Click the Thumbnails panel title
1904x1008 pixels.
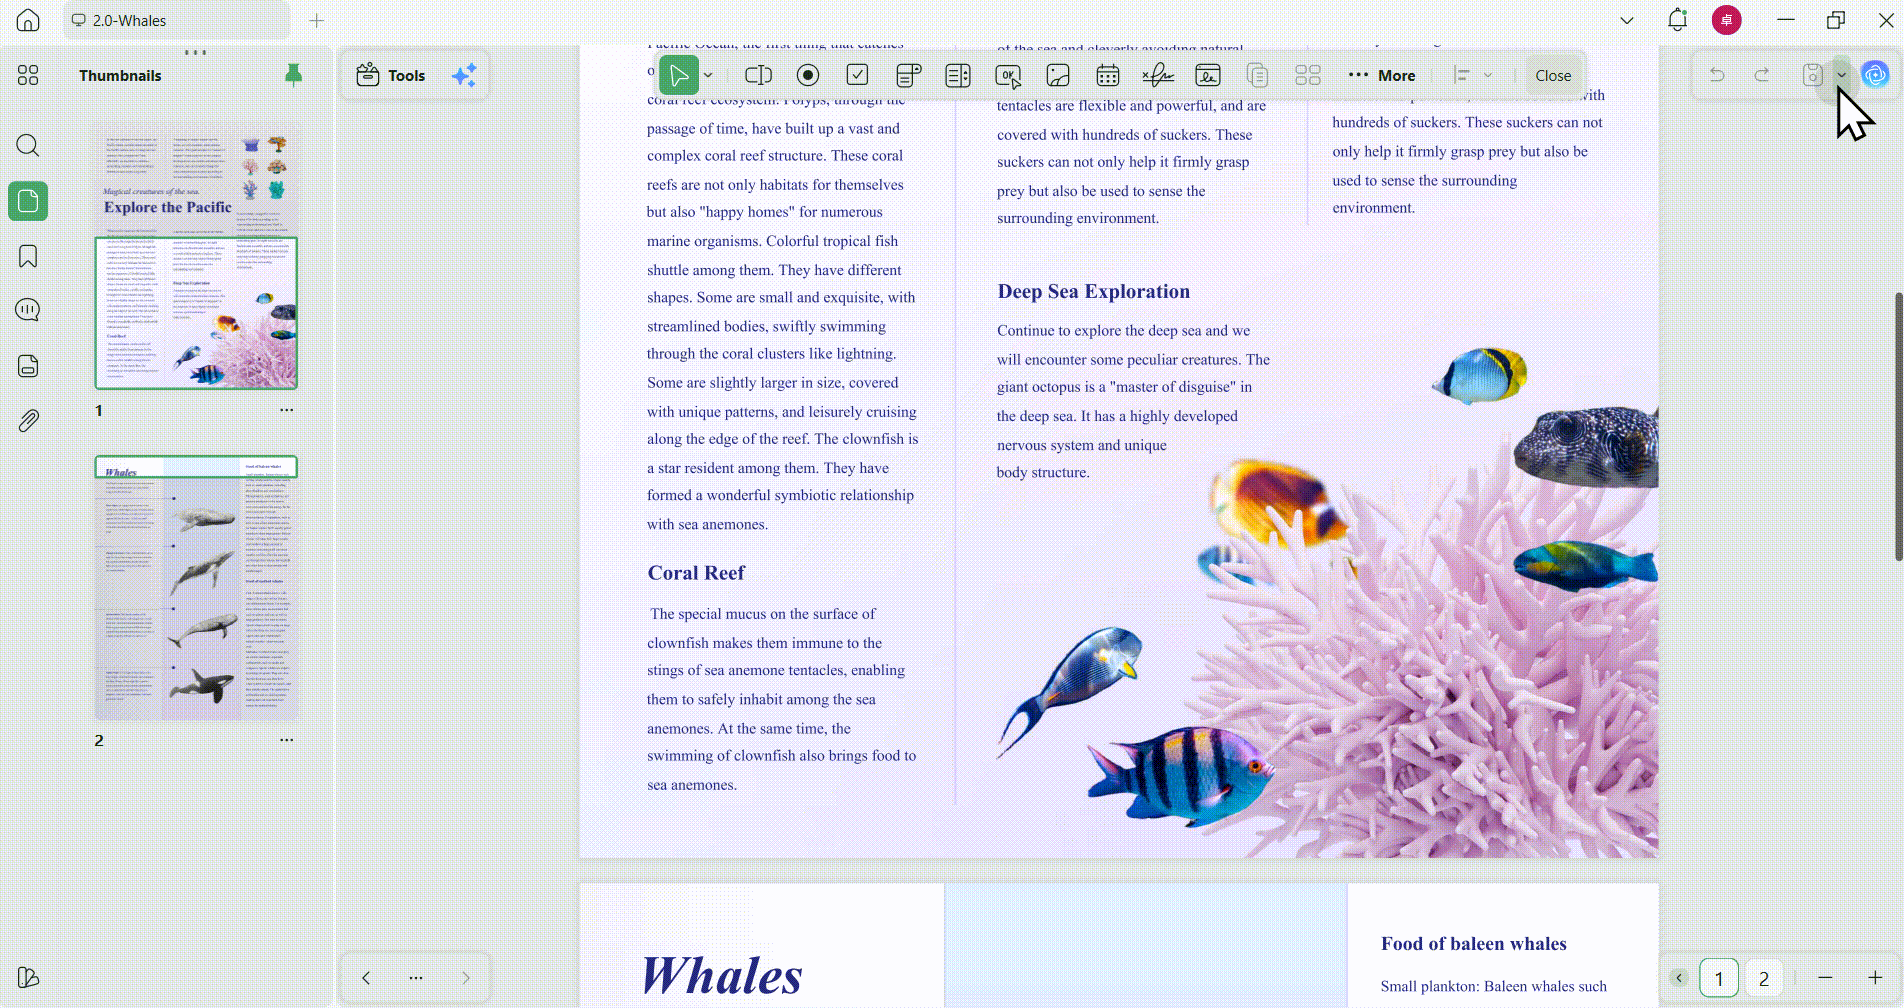point(120,76)
